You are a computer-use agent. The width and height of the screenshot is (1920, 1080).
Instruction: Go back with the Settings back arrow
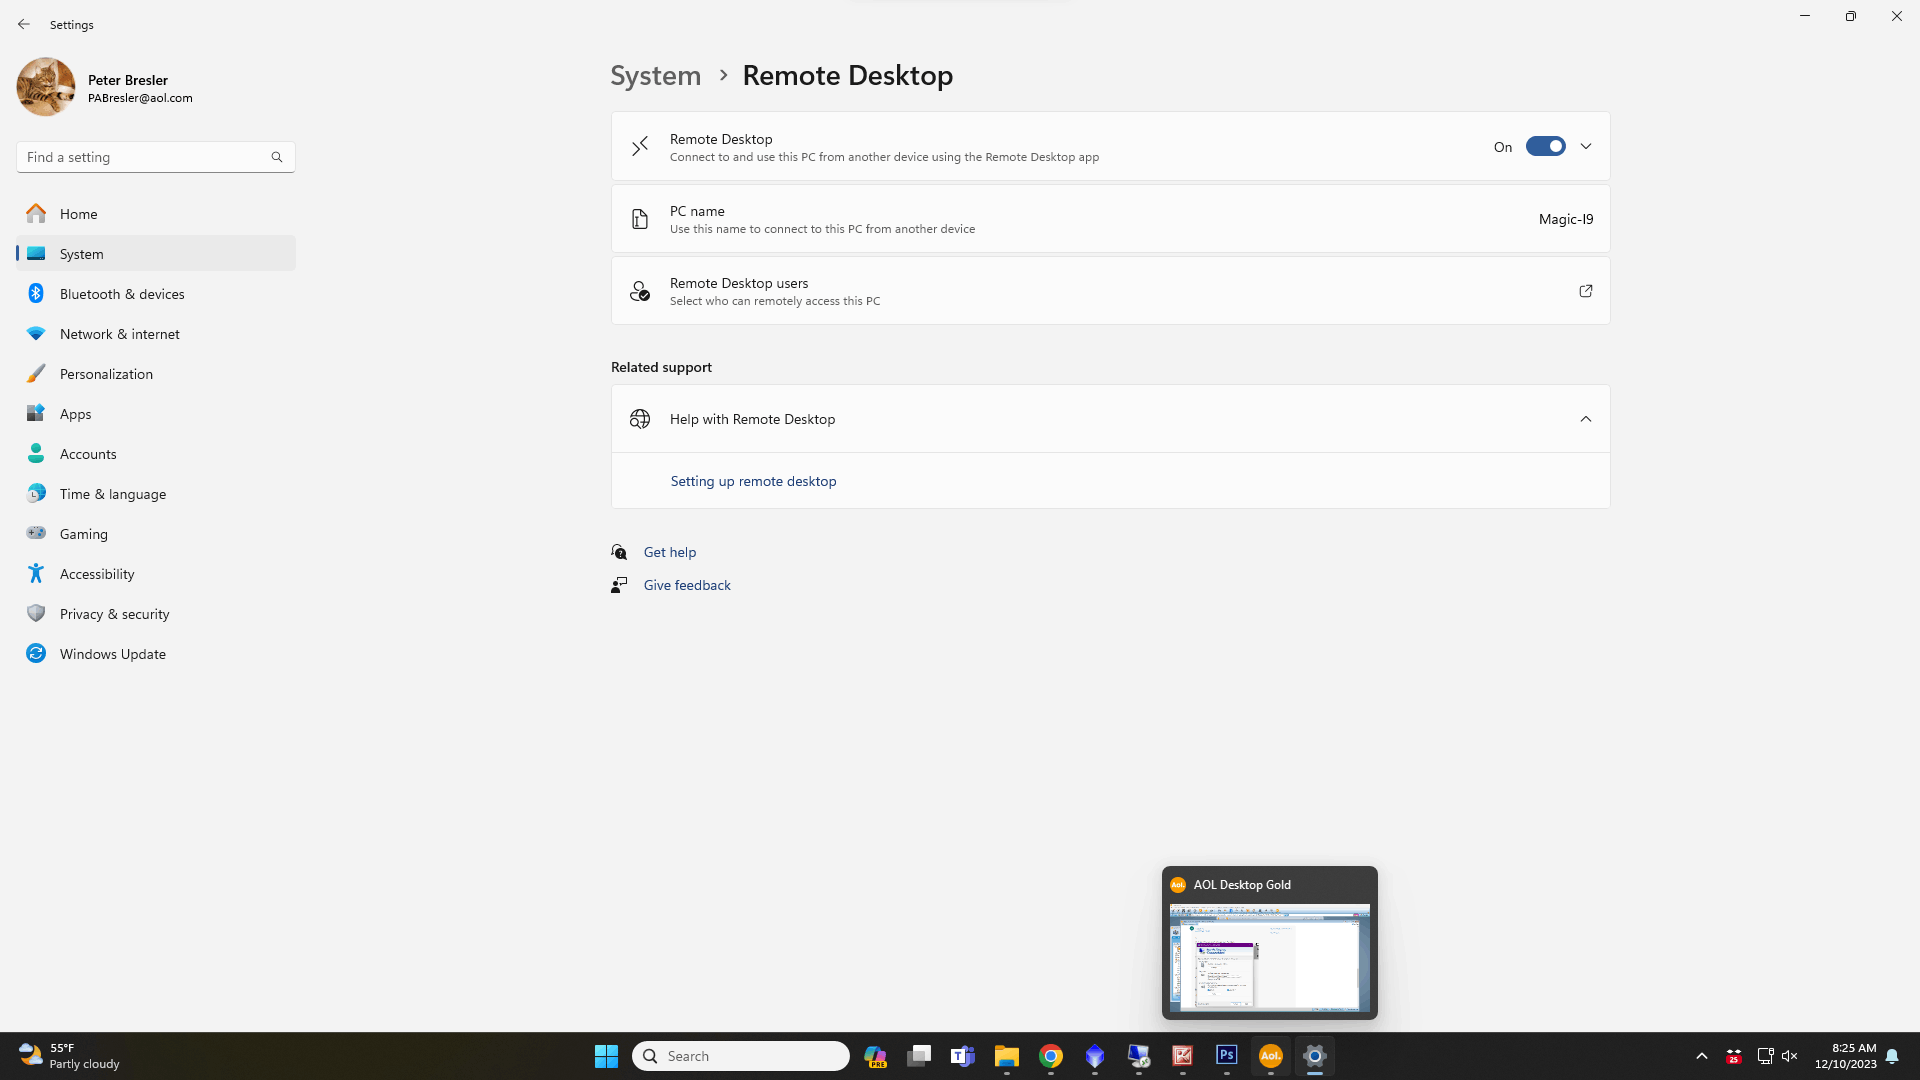[x=24, y=24]
